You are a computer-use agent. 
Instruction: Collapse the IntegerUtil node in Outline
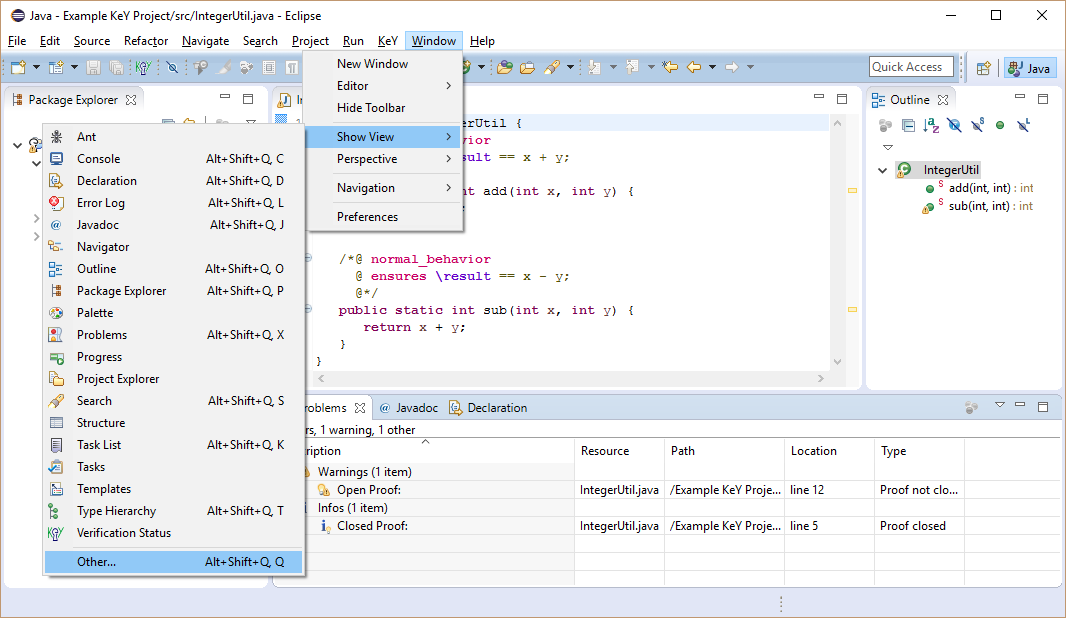882,170
